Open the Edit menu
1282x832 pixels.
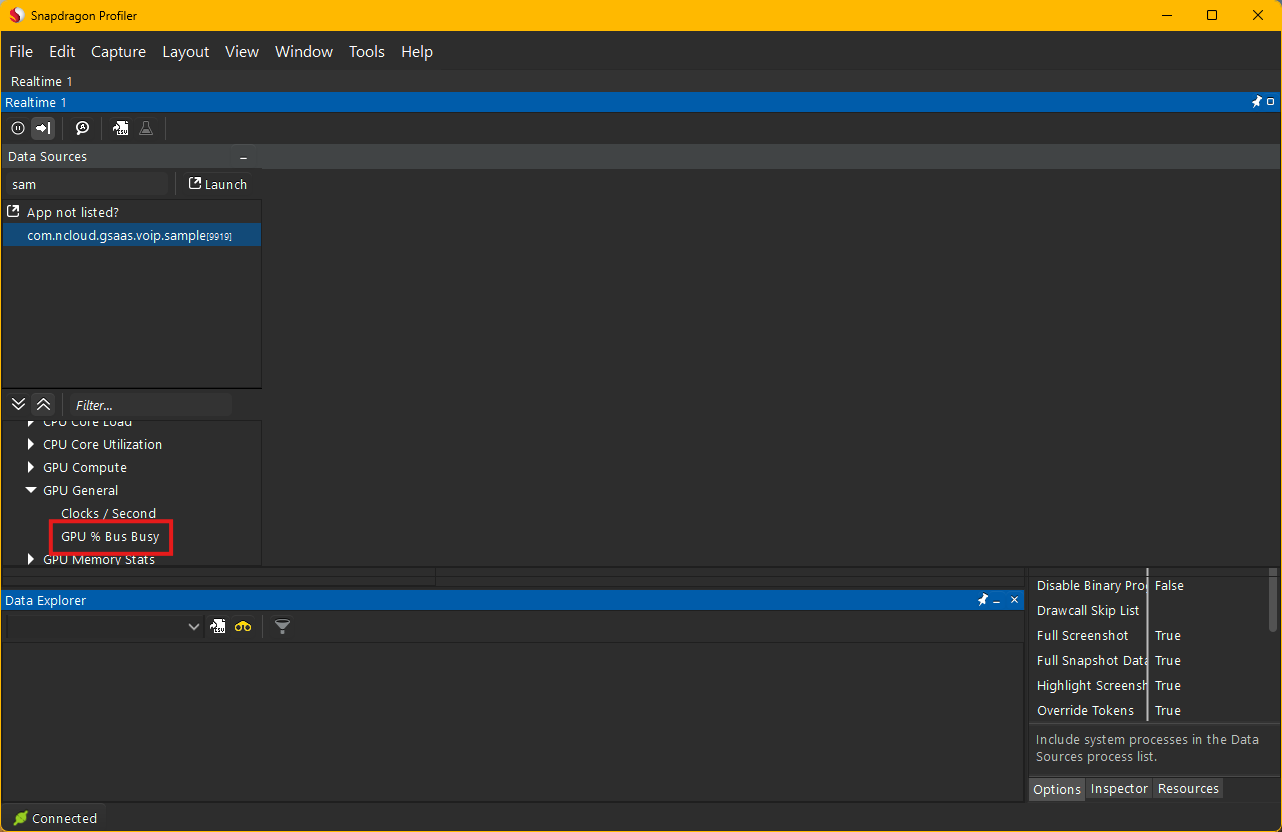62,52
